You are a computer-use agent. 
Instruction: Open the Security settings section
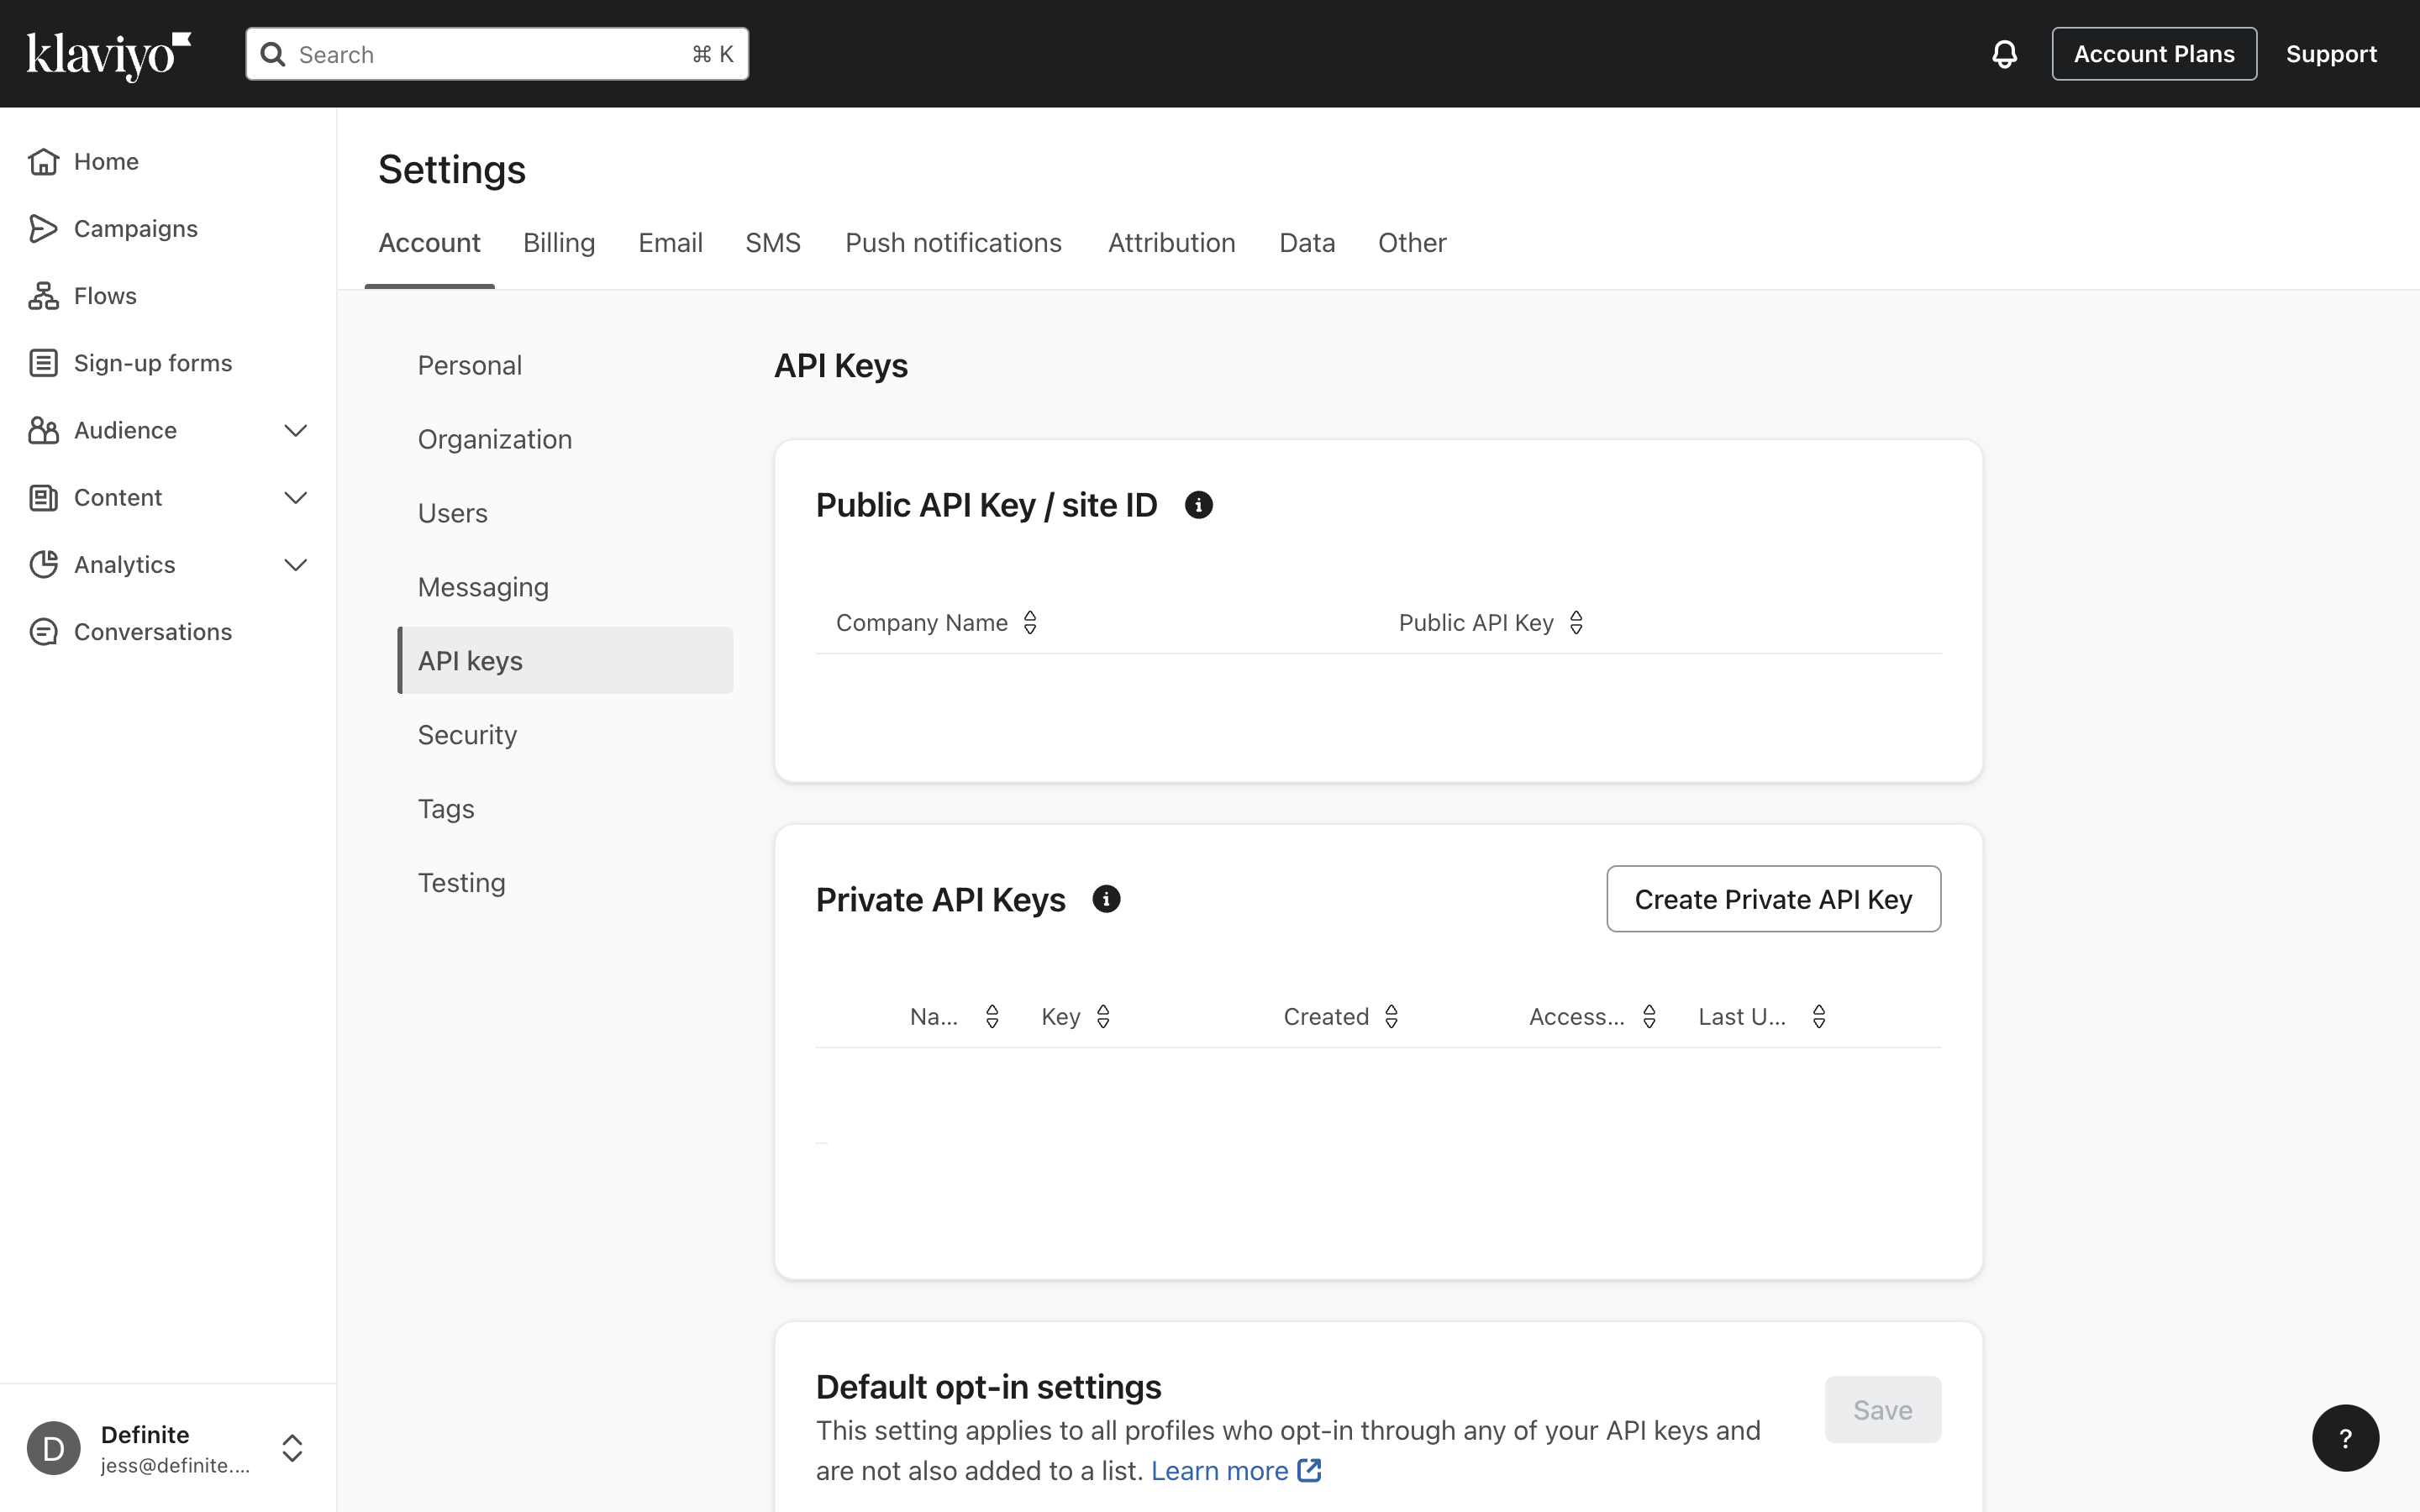(467, 735)
